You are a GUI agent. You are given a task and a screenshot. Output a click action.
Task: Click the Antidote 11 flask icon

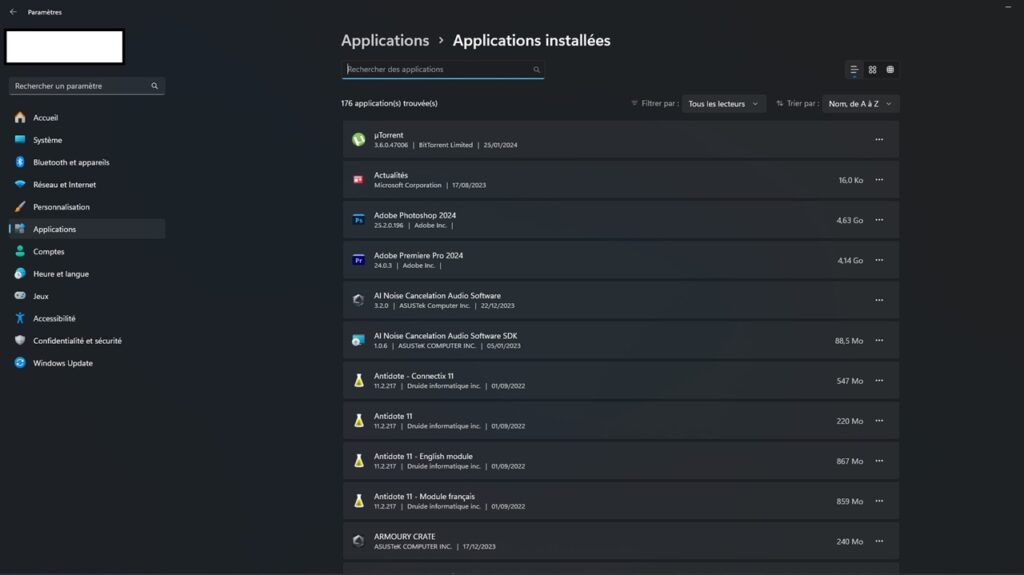coord(359,421)
